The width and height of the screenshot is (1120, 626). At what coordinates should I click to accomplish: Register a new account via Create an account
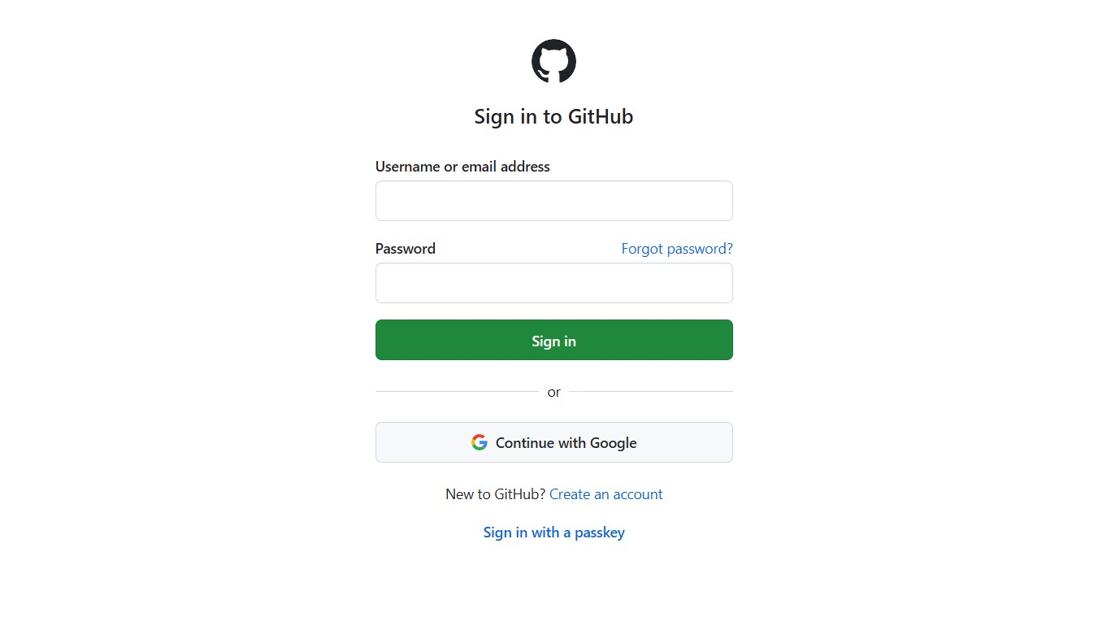point(605,494)
